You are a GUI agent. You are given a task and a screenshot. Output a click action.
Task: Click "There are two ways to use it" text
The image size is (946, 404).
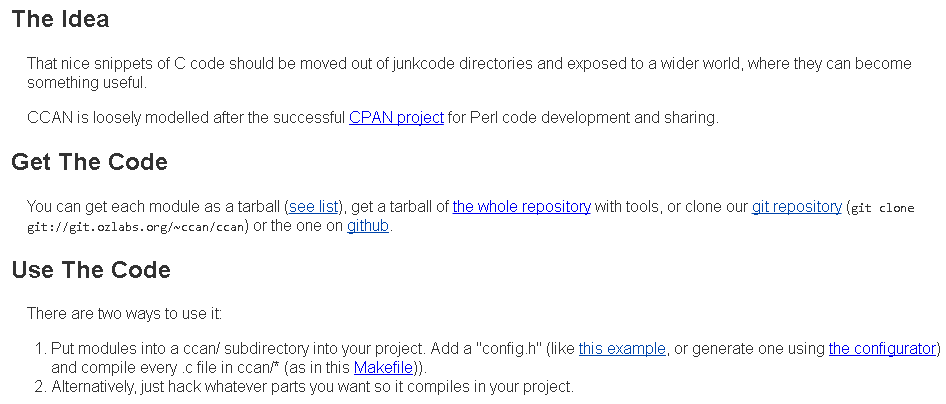point(123,313)
